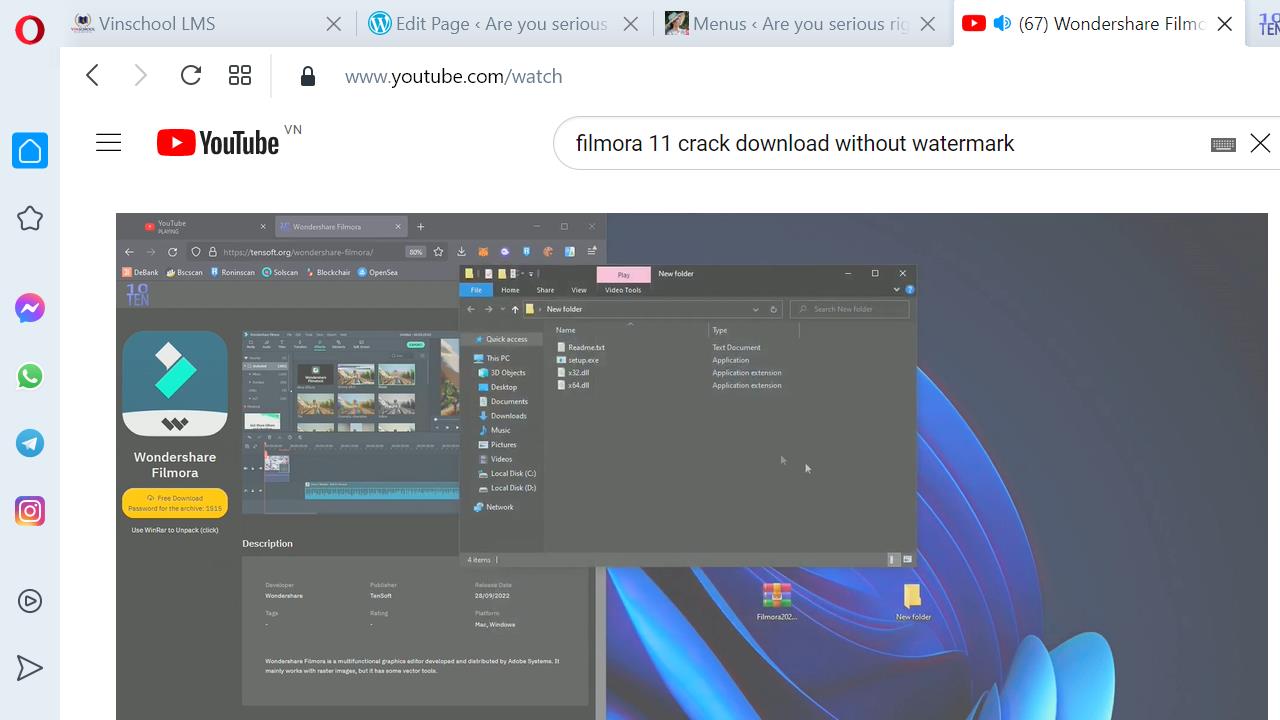Open WhatsApp in the Opera sidebar
This screenshot has width=1280, height=720.
30,376
